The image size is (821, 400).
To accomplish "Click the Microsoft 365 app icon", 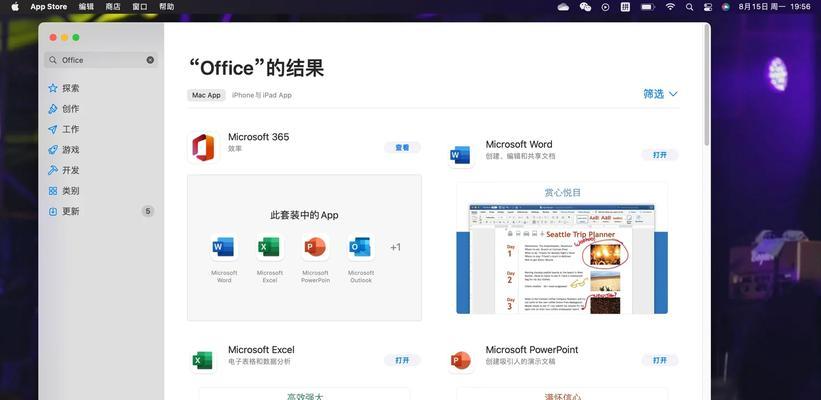I will click(x=203, y=148).
